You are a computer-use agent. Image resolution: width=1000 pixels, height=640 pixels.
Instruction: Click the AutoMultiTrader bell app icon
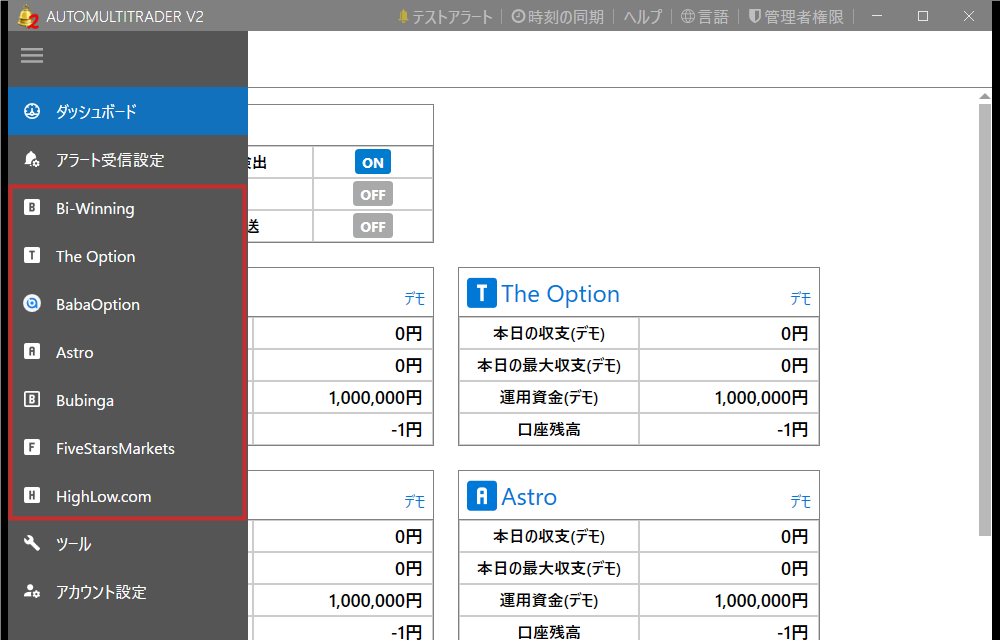coord(27,17)
